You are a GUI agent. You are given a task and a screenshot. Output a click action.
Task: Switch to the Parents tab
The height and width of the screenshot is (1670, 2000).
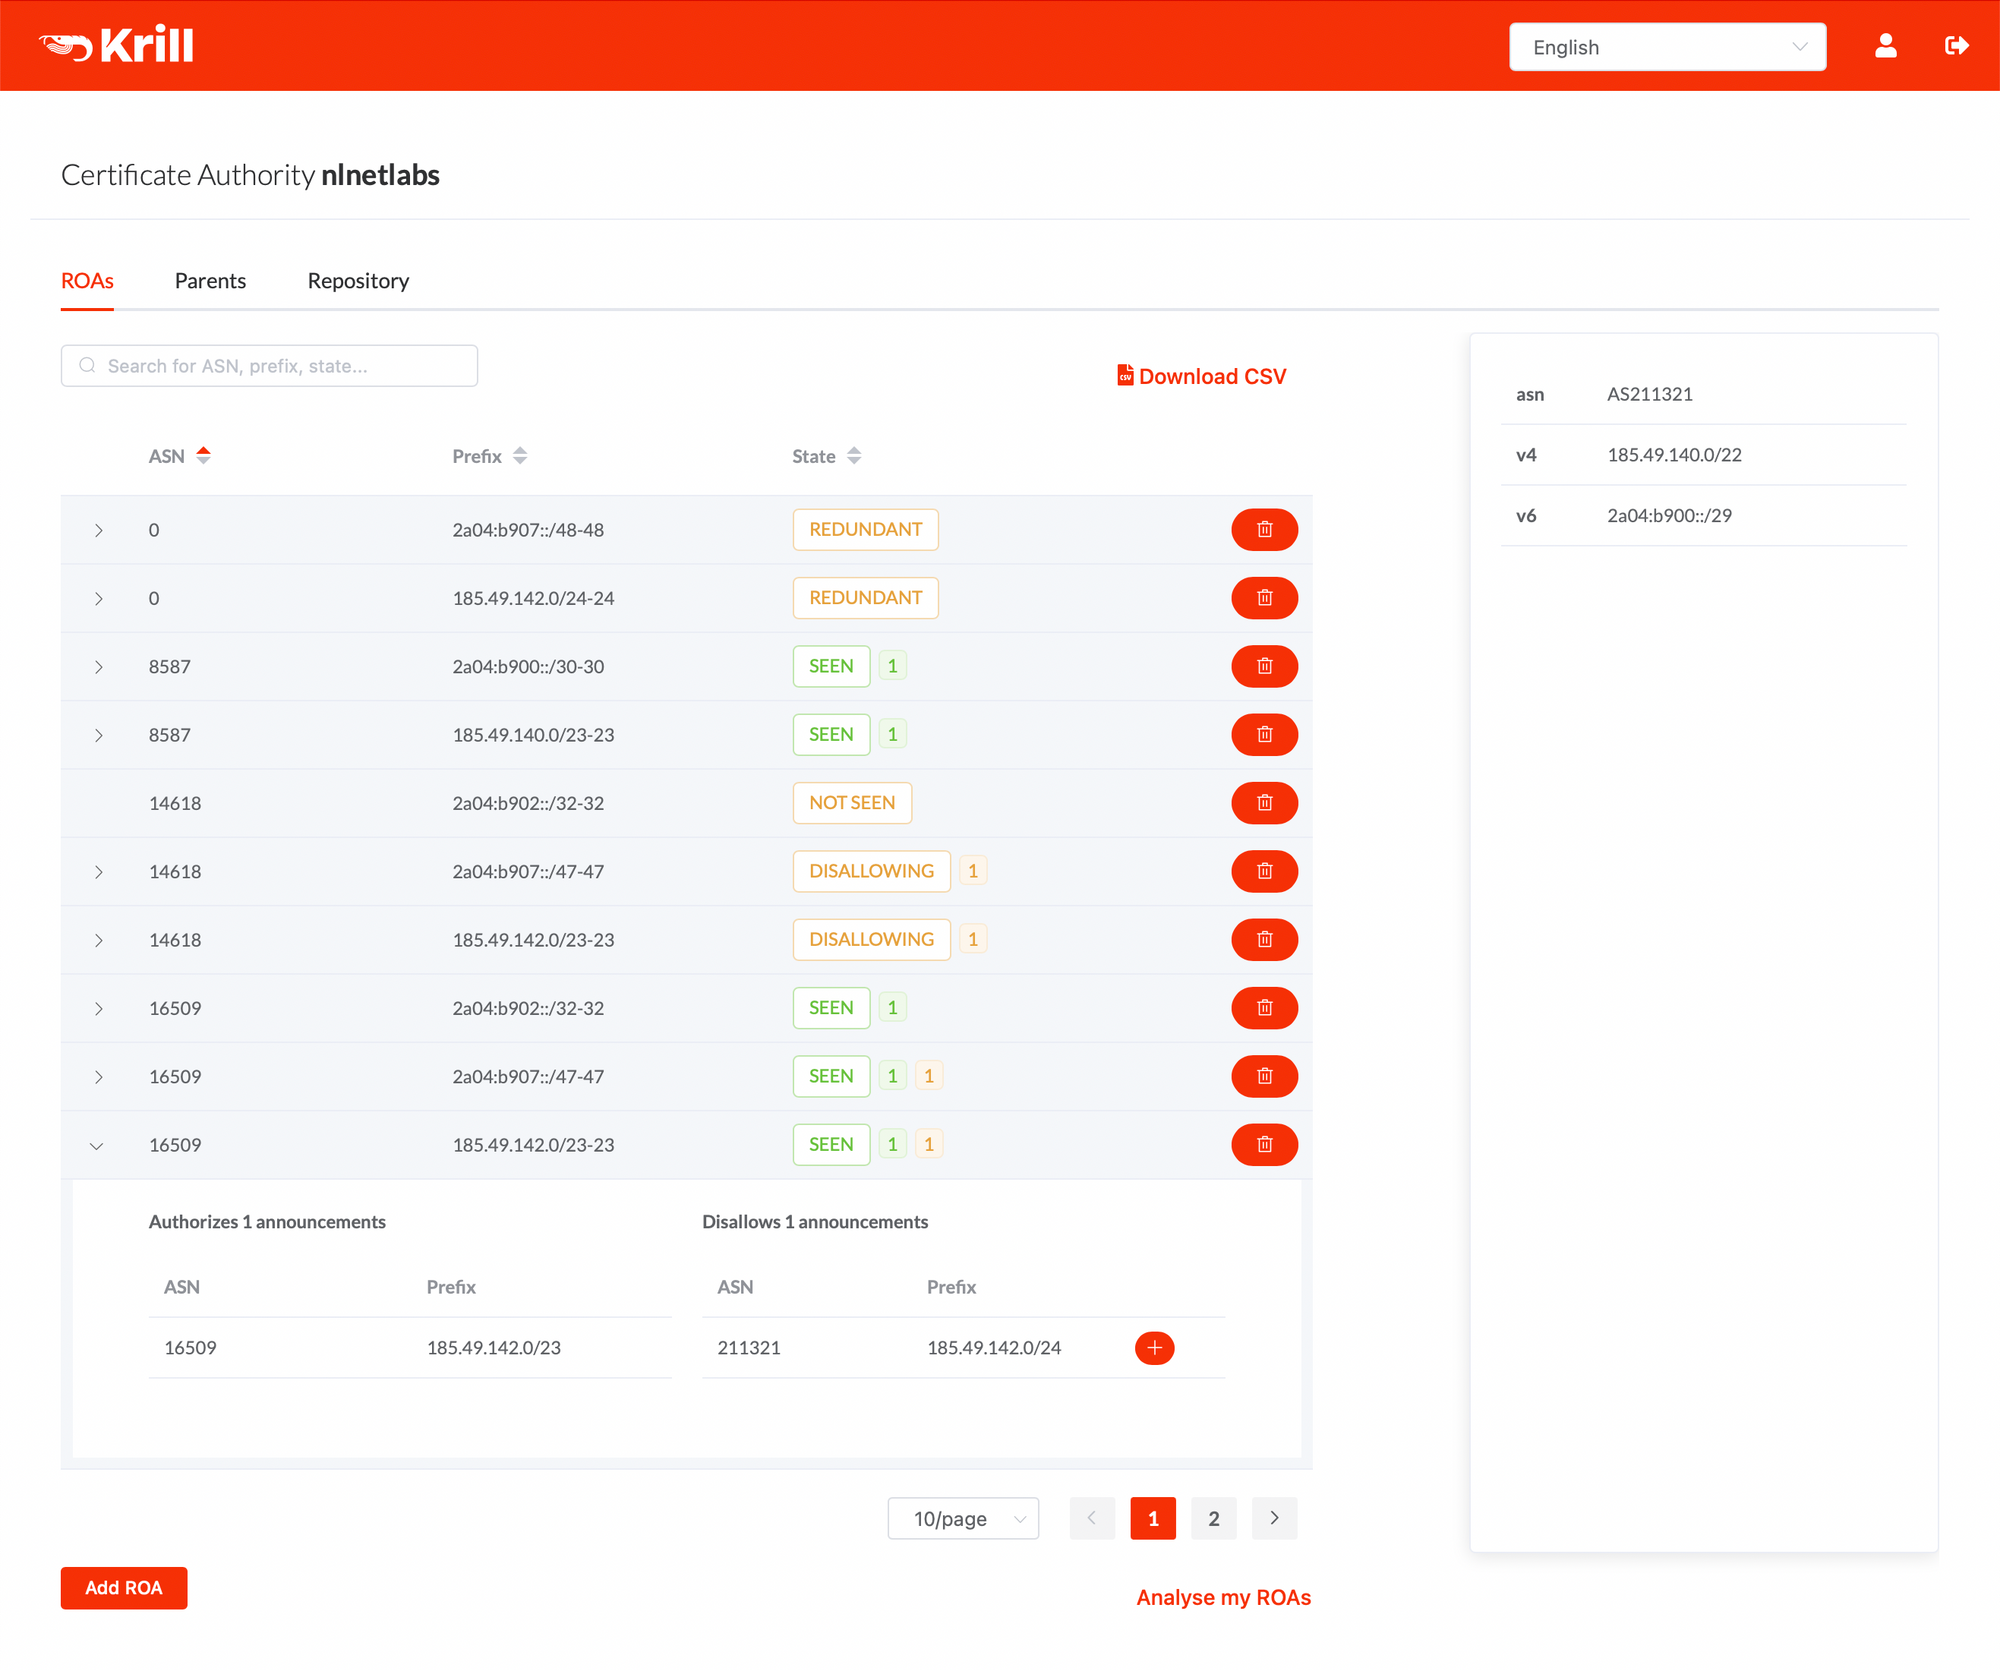coord(209,279)
